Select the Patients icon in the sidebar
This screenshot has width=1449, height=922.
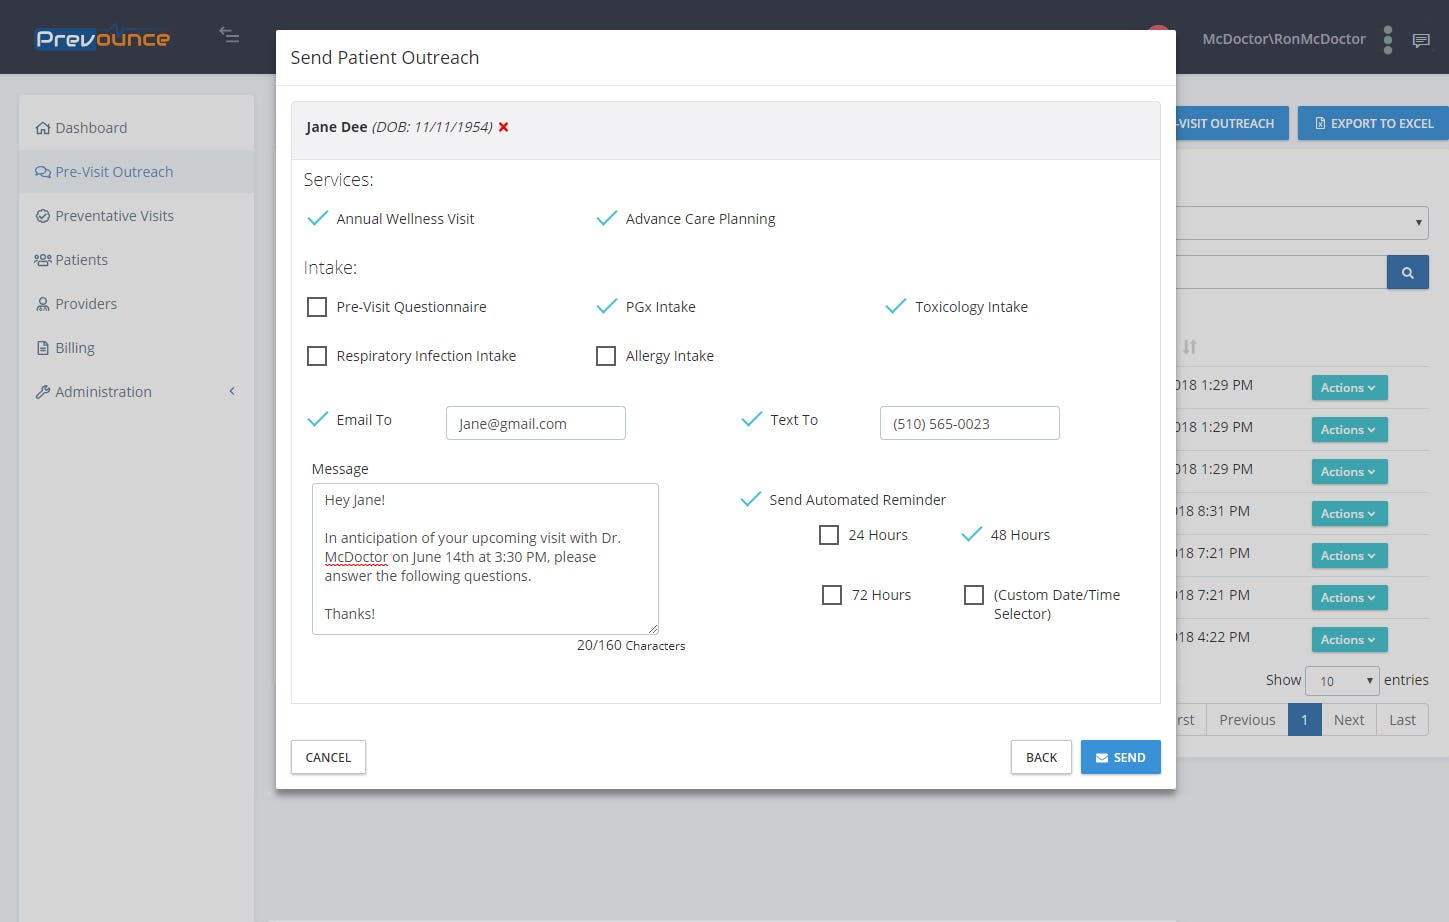(x=42, y=259)
